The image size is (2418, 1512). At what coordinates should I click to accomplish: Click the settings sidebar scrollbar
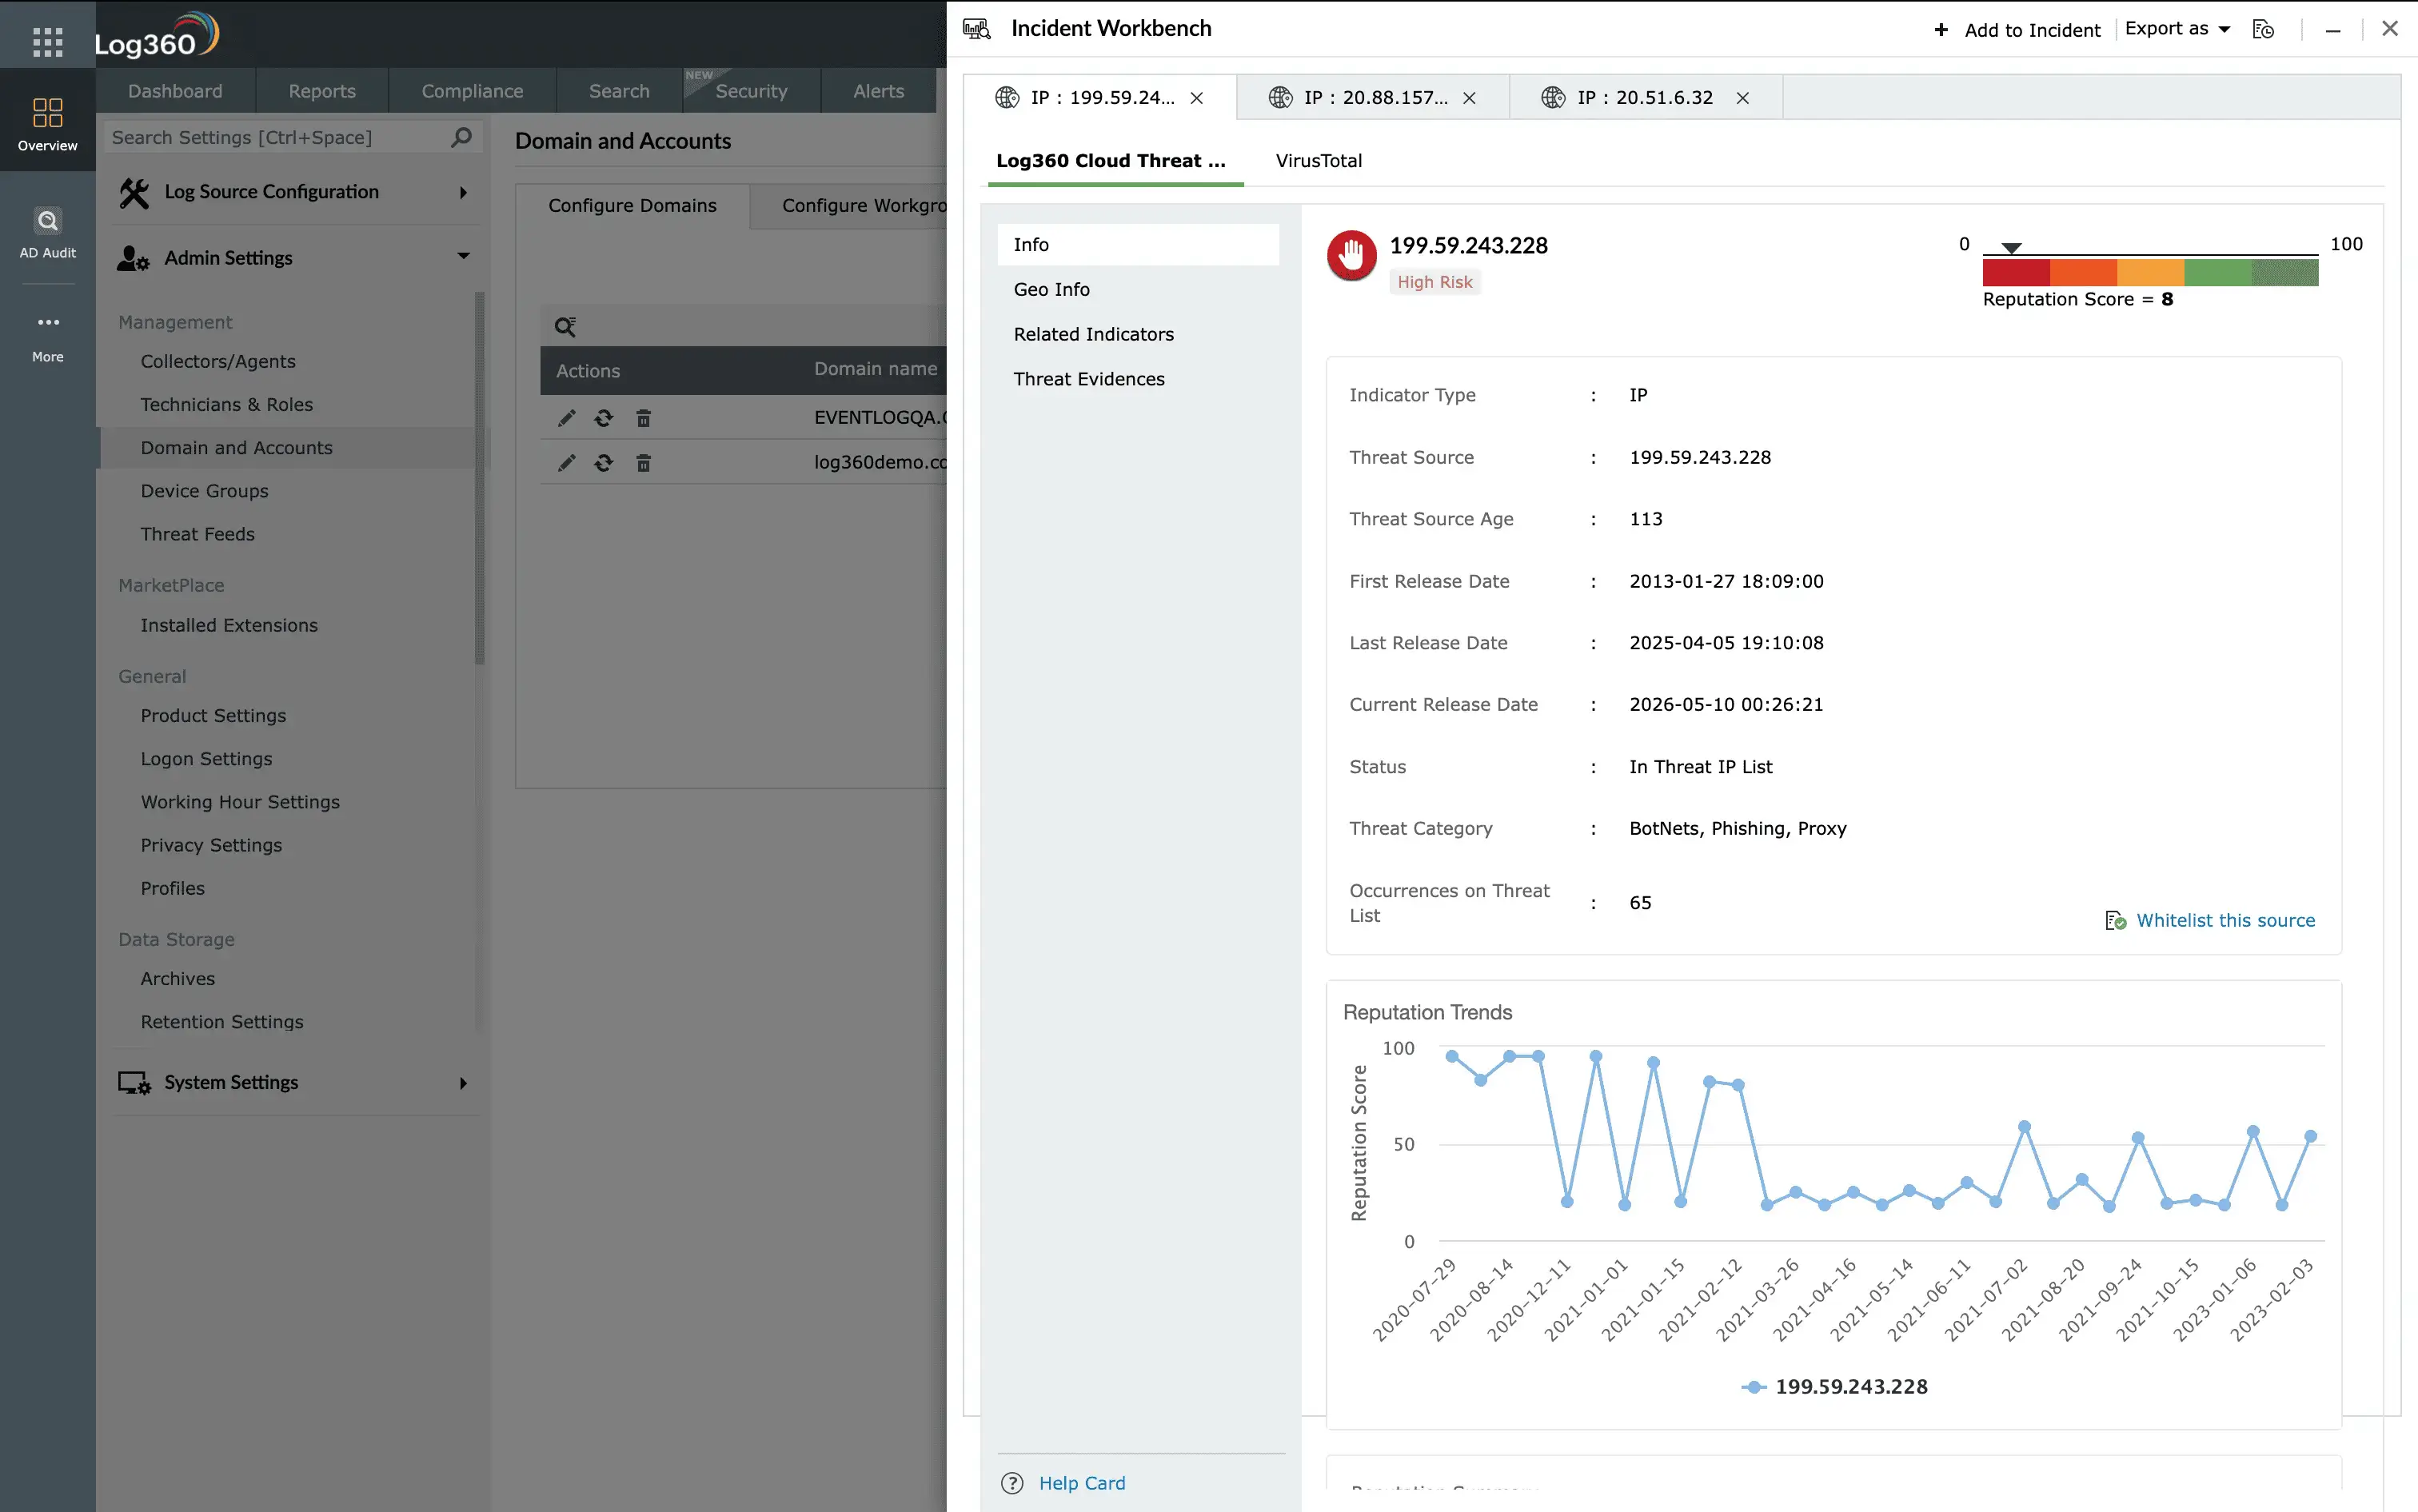pyautogui.click(x=480, y=478)
